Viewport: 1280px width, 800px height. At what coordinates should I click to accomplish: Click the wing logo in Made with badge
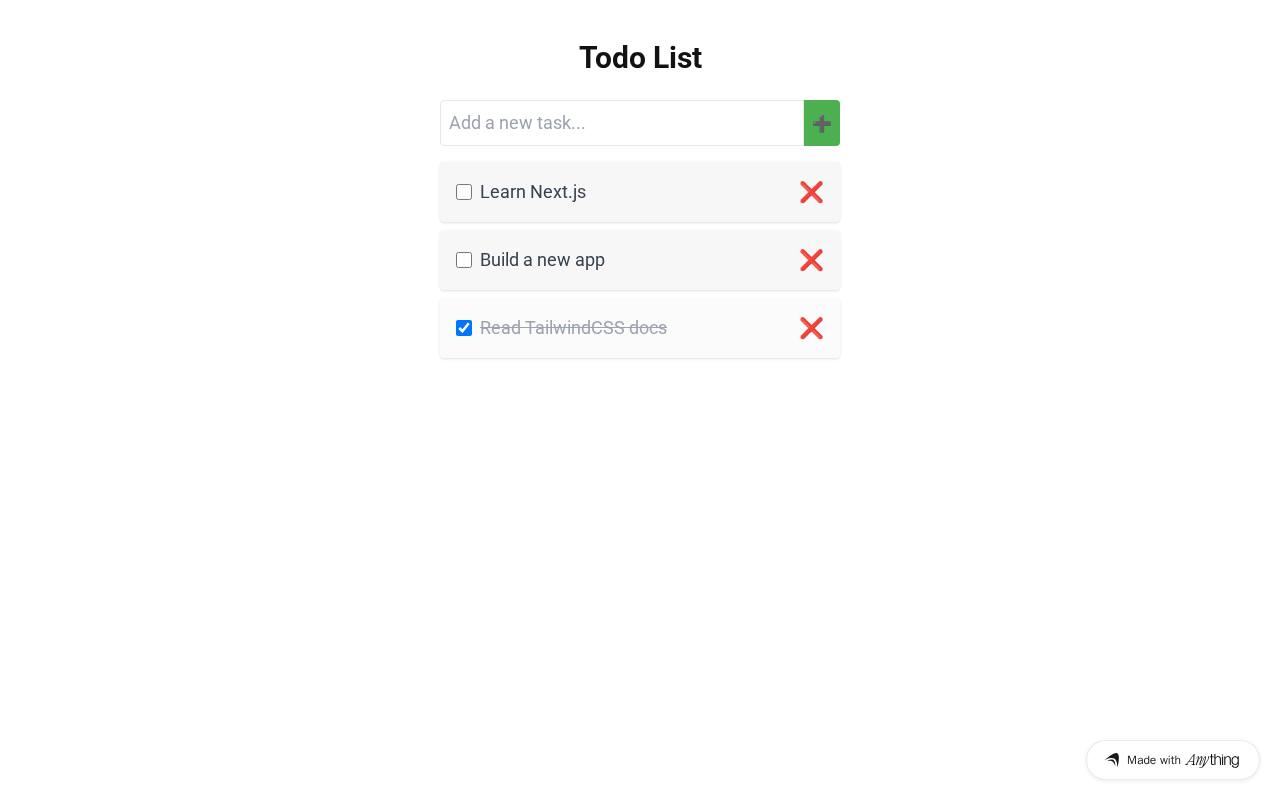tap(1112, 760)
